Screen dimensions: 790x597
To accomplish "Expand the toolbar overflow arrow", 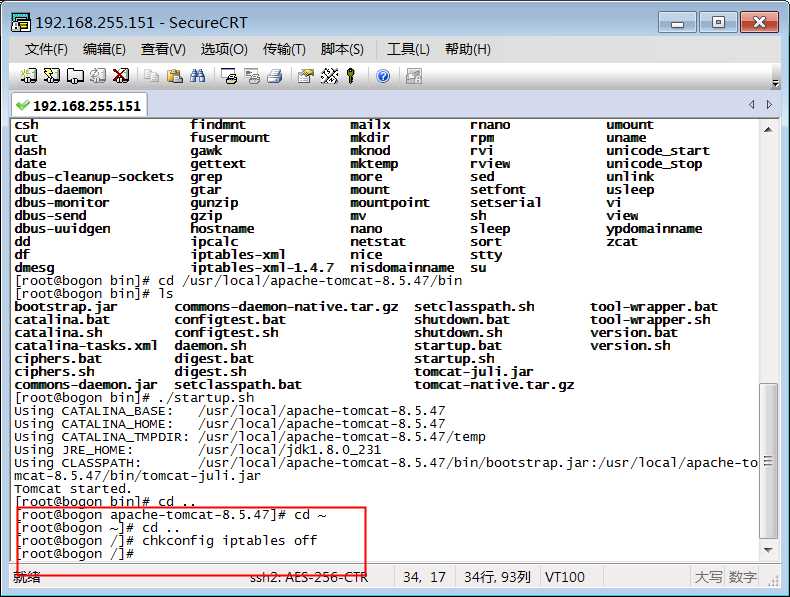I will (x=775, y=83).
